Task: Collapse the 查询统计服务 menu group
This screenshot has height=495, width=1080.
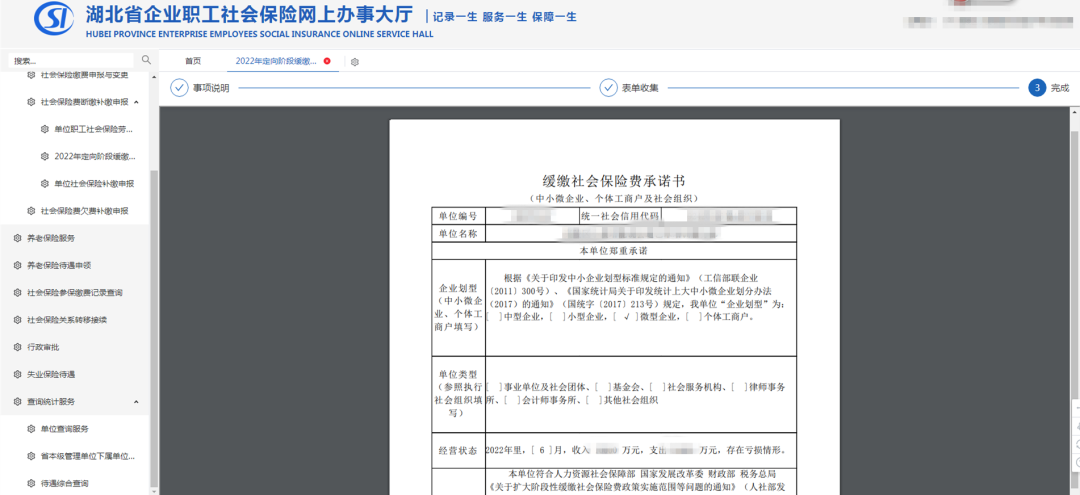Action: [136, 402]
